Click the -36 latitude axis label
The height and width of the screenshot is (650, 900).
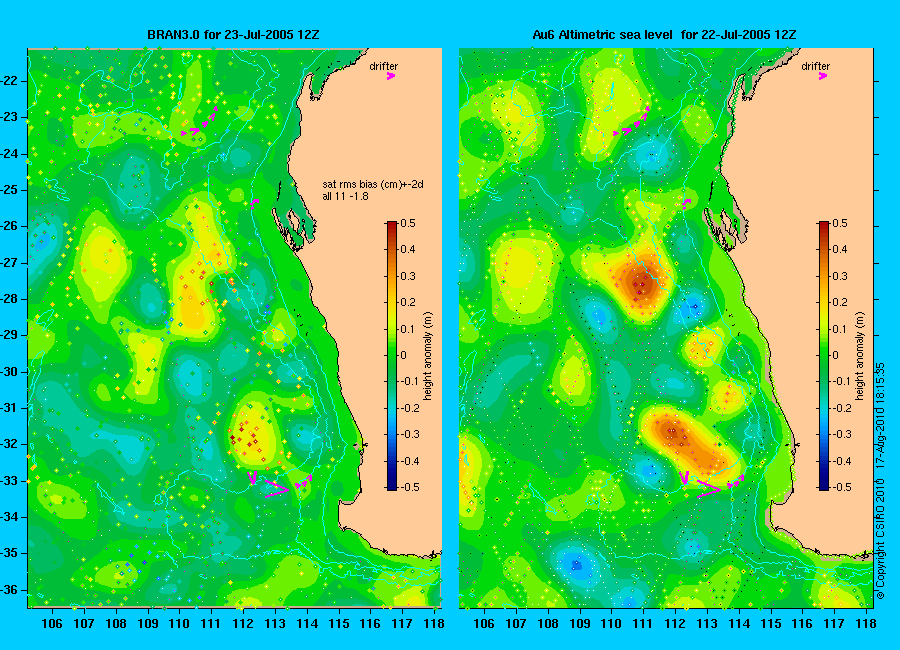point(11,590)
